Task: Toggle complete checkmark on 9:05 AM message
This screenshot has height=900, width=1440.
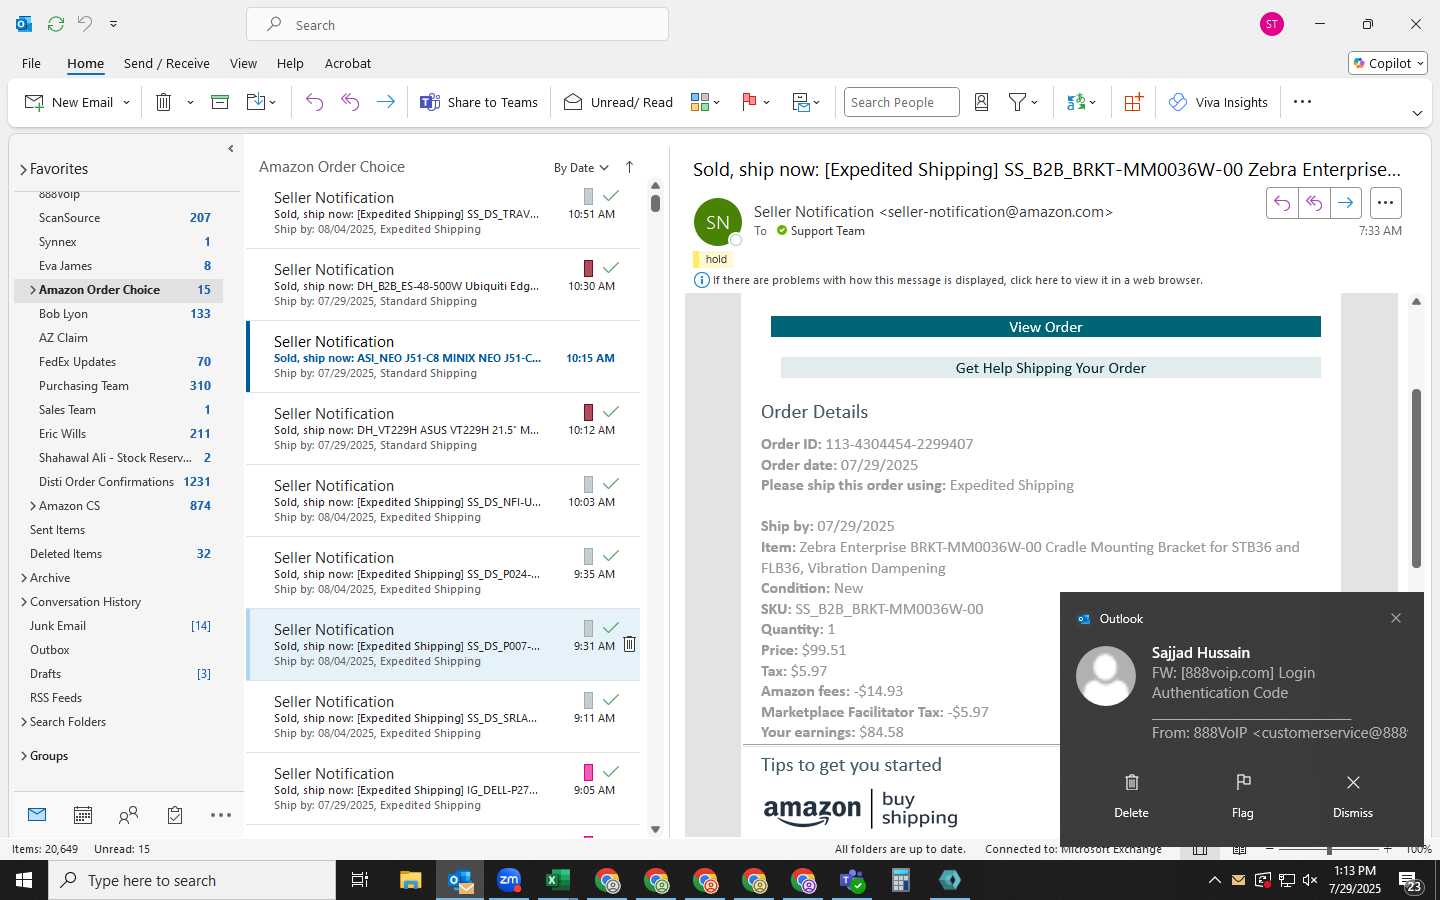Action: tap(611, 772)
